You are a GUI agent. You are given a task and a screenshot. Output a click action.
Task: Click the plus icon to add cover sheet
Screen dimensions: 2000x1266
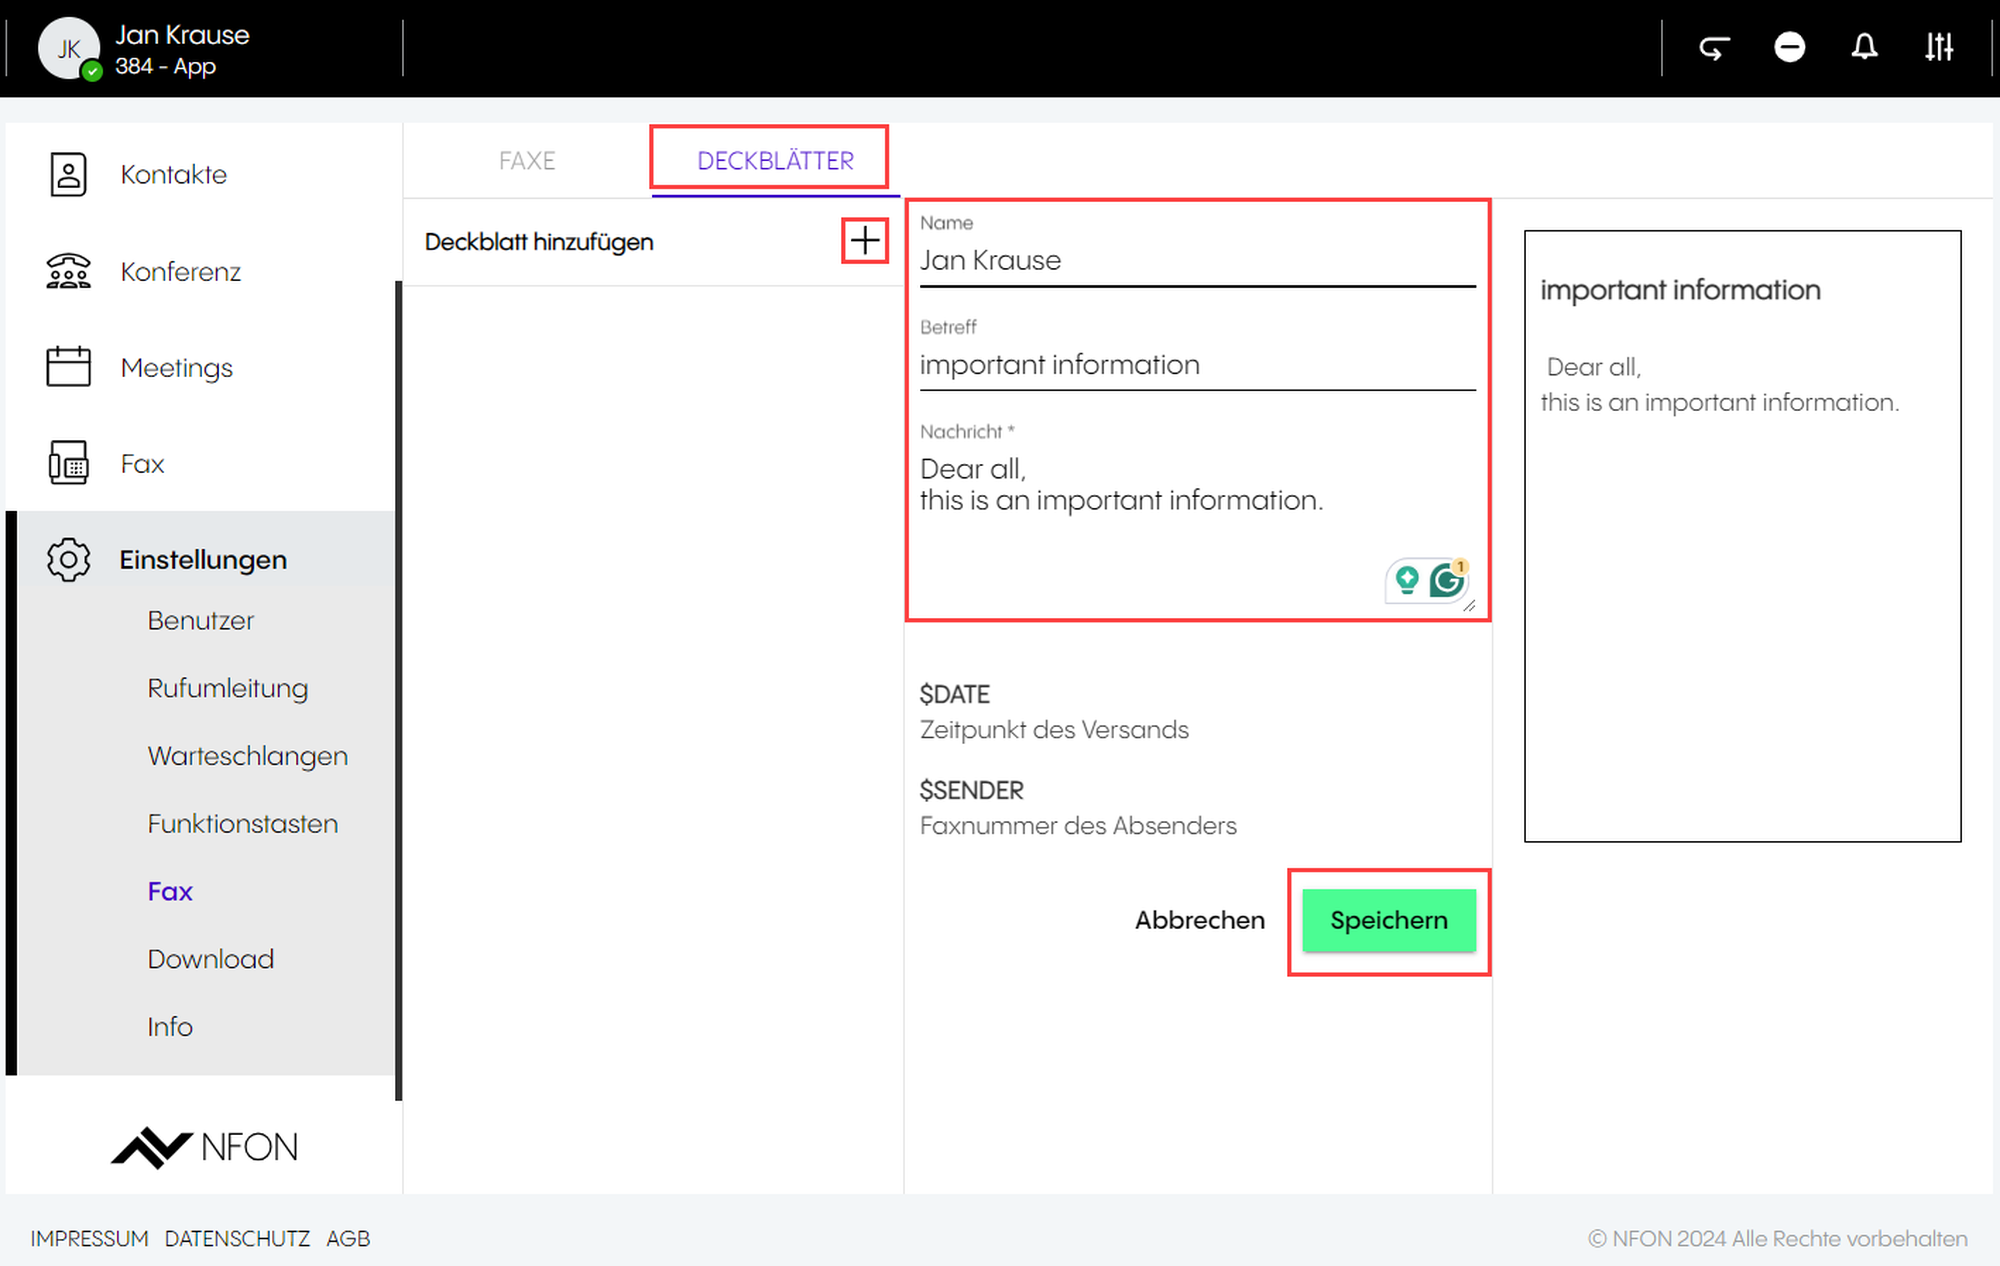click(865, 241)
